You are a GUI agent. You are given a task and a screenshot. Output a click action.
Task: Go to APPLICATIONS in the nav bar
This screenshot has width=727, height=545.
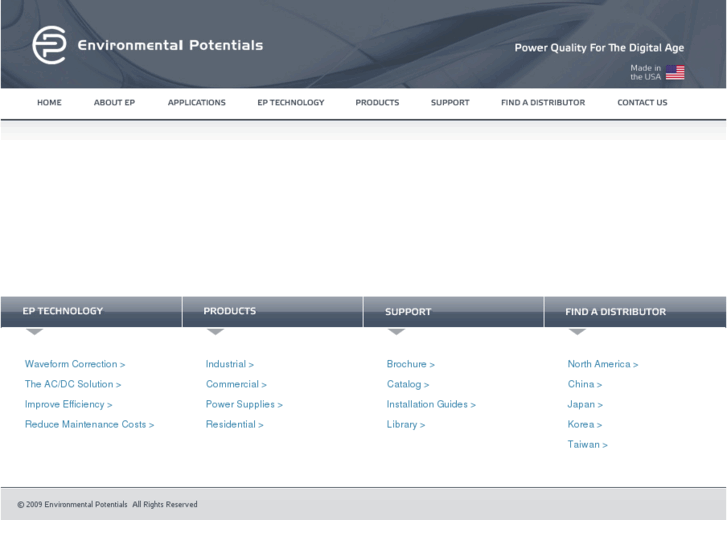(x=197, y=103)
